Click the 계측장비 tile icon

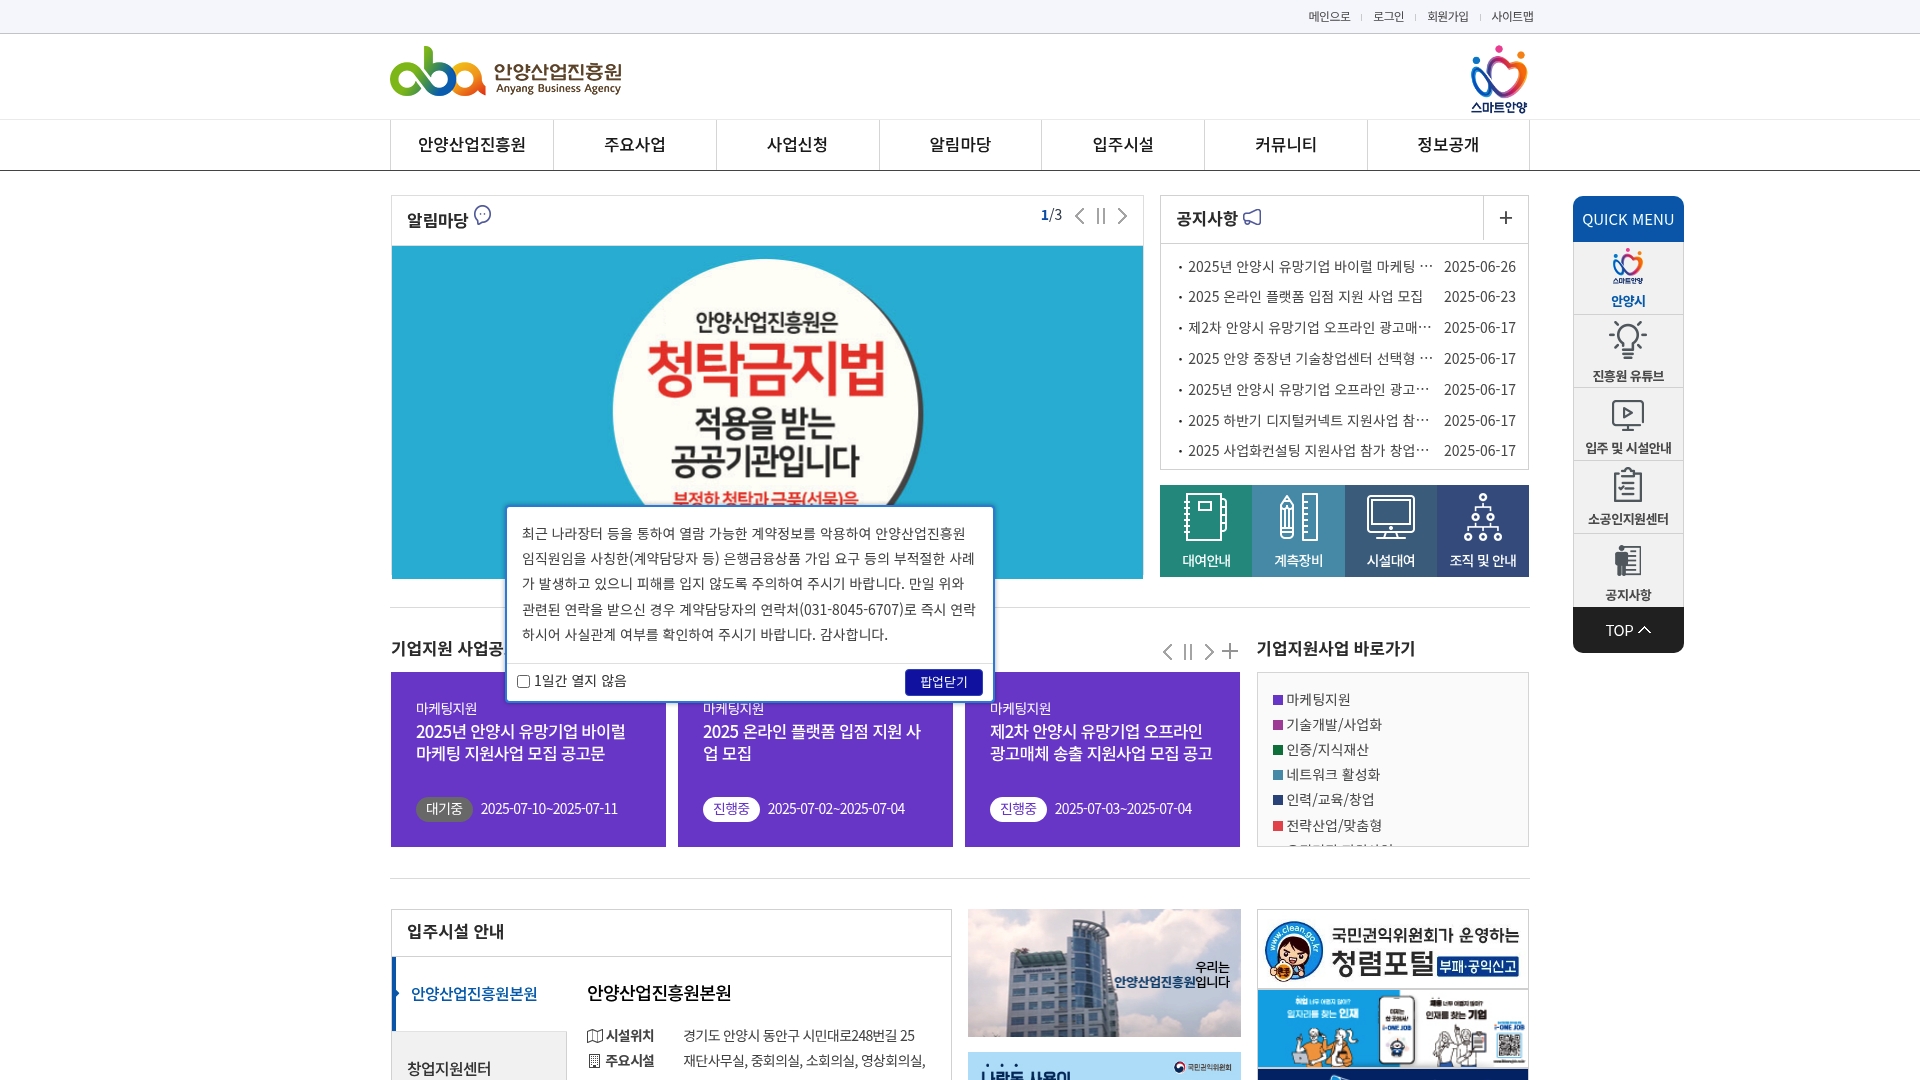pyautogui.click(x=1298, y=531)
